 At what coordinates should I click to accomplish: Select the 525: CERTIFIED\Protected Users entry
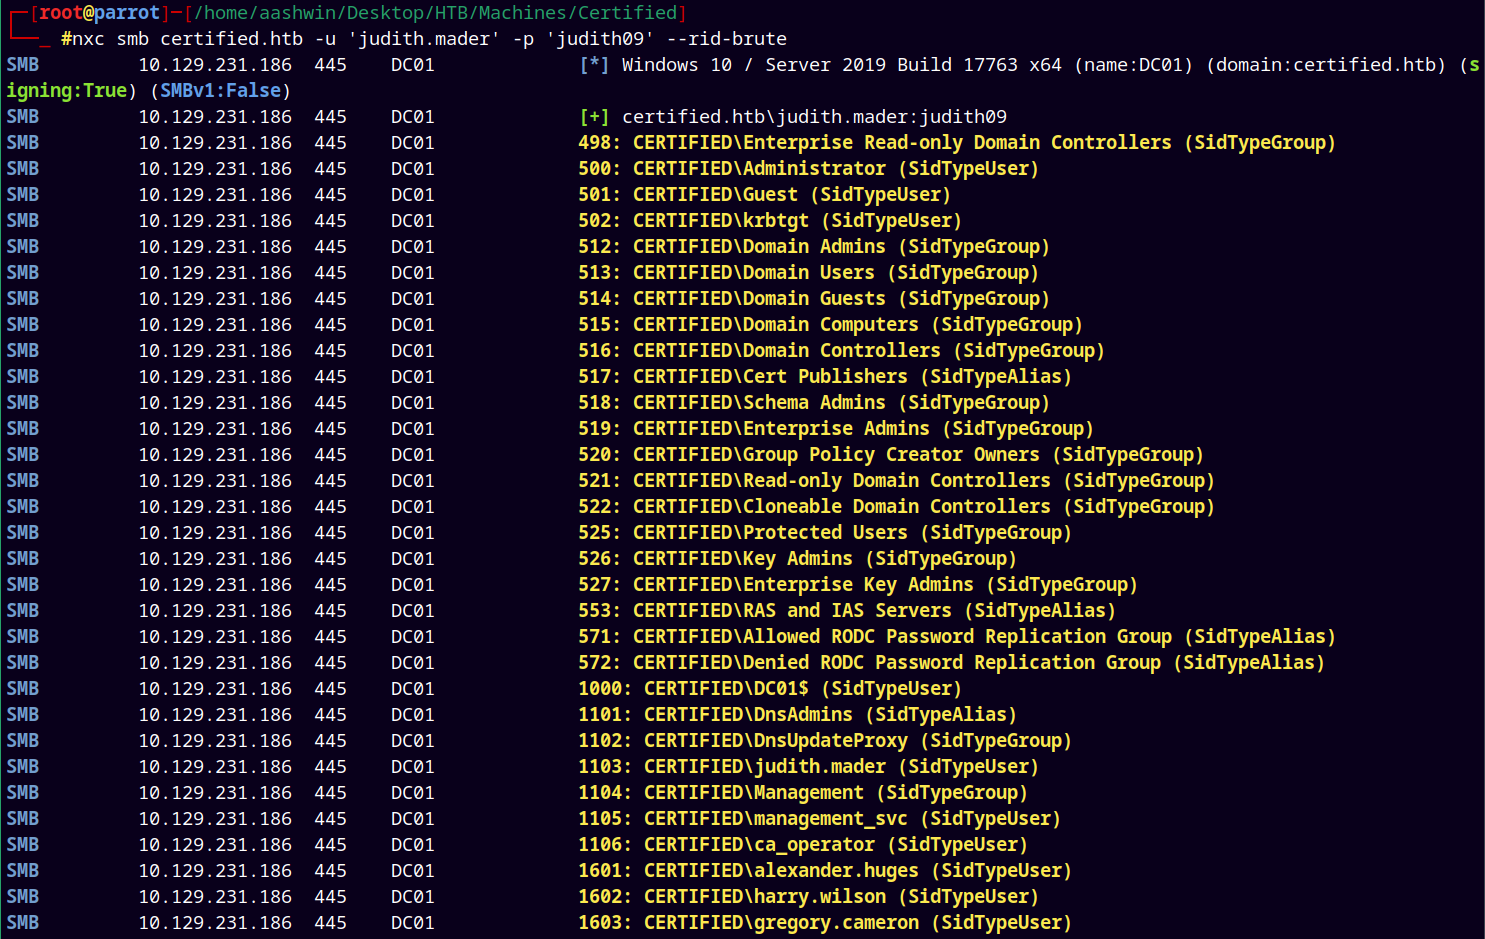pos(825,533)
